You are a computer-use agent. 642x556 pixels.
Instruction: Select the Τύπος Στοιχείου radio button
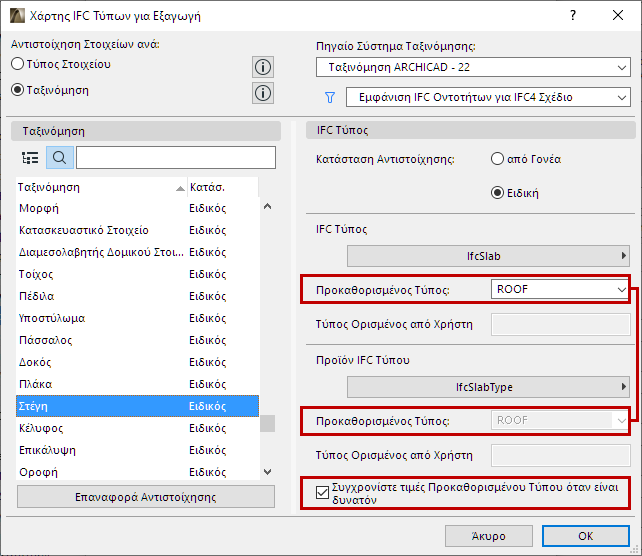[18, 64]
